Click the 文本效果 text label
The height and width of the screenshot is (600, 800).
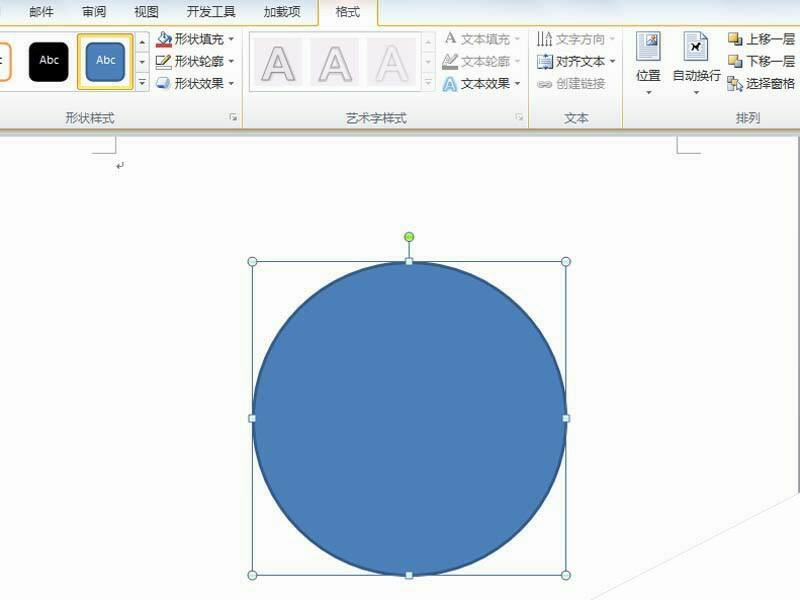pyautogui.click(x=485, y=83)
